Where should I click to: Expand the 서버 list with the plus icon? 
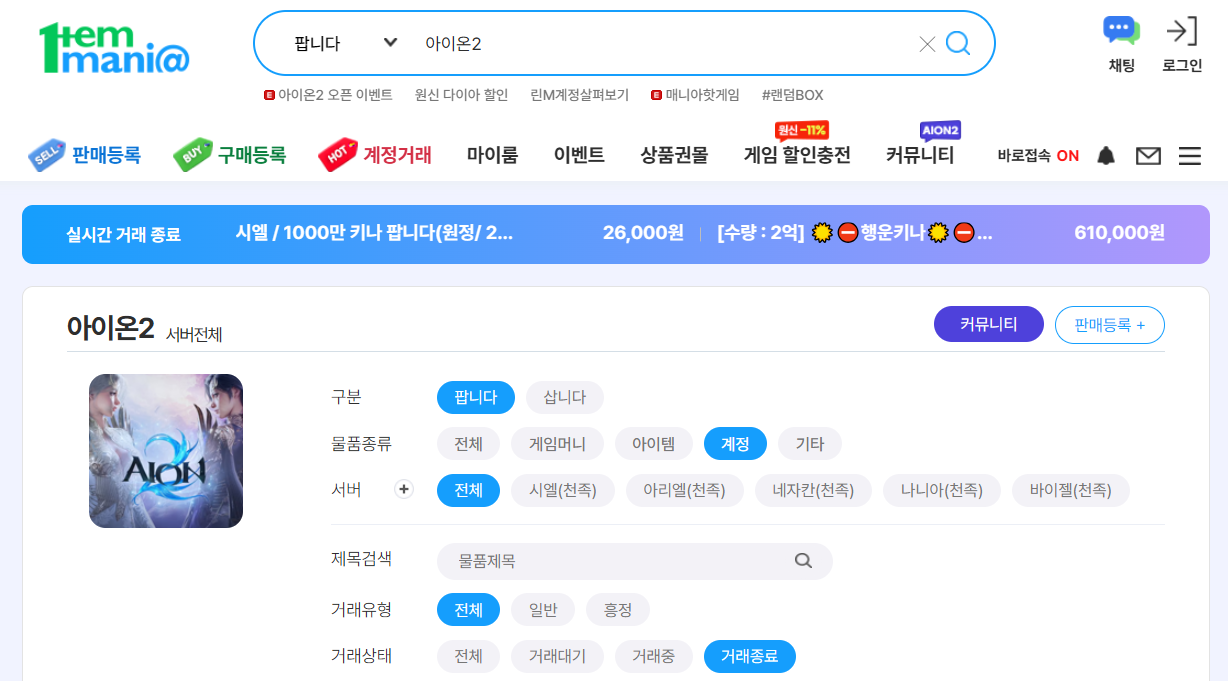404,490
